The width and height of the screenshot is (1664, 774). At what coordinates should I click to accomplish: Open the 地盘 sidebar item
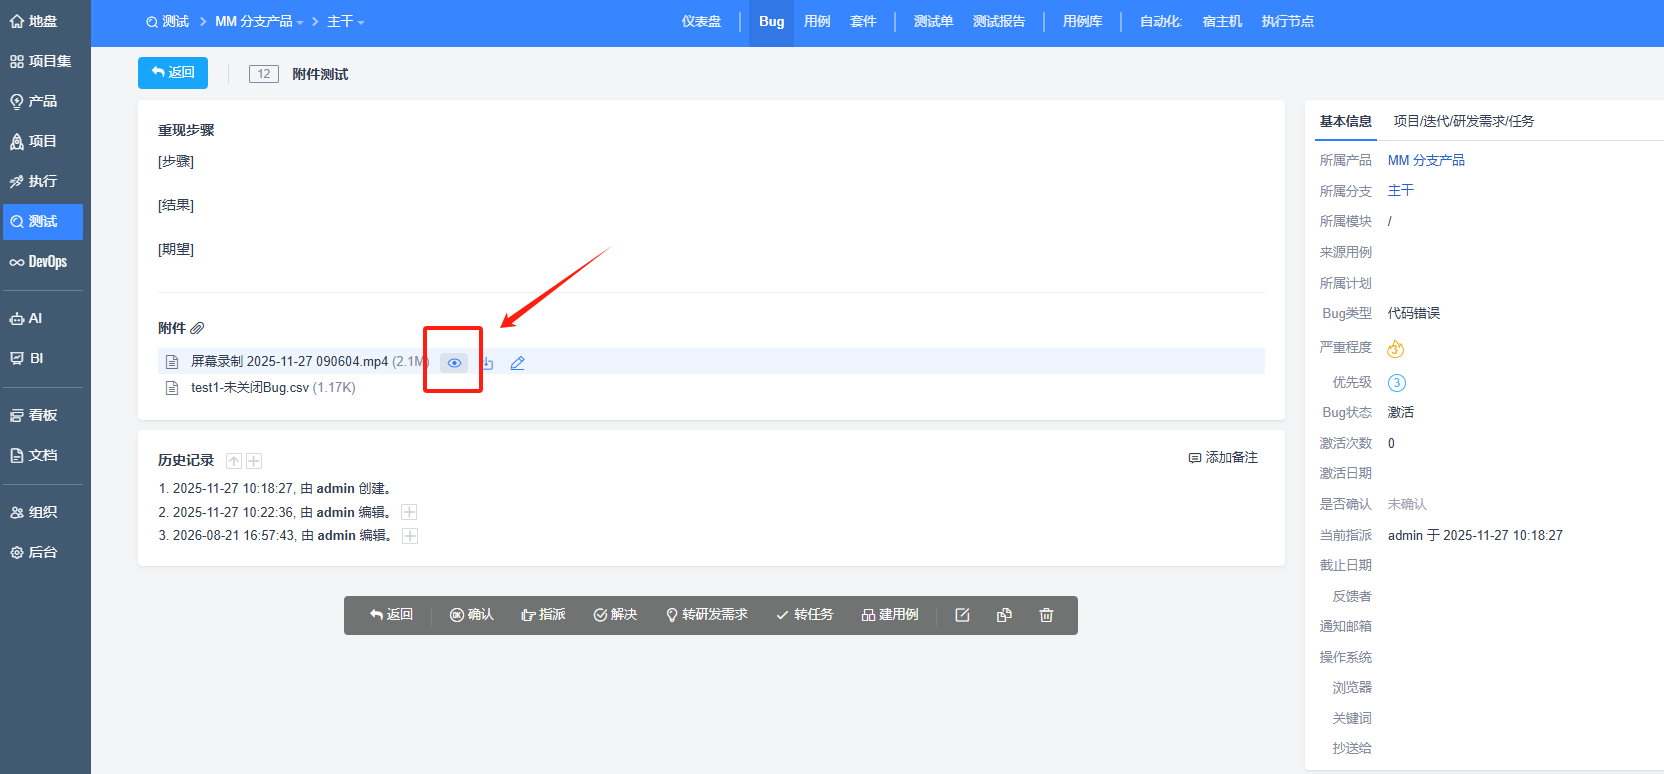point(34,21)
